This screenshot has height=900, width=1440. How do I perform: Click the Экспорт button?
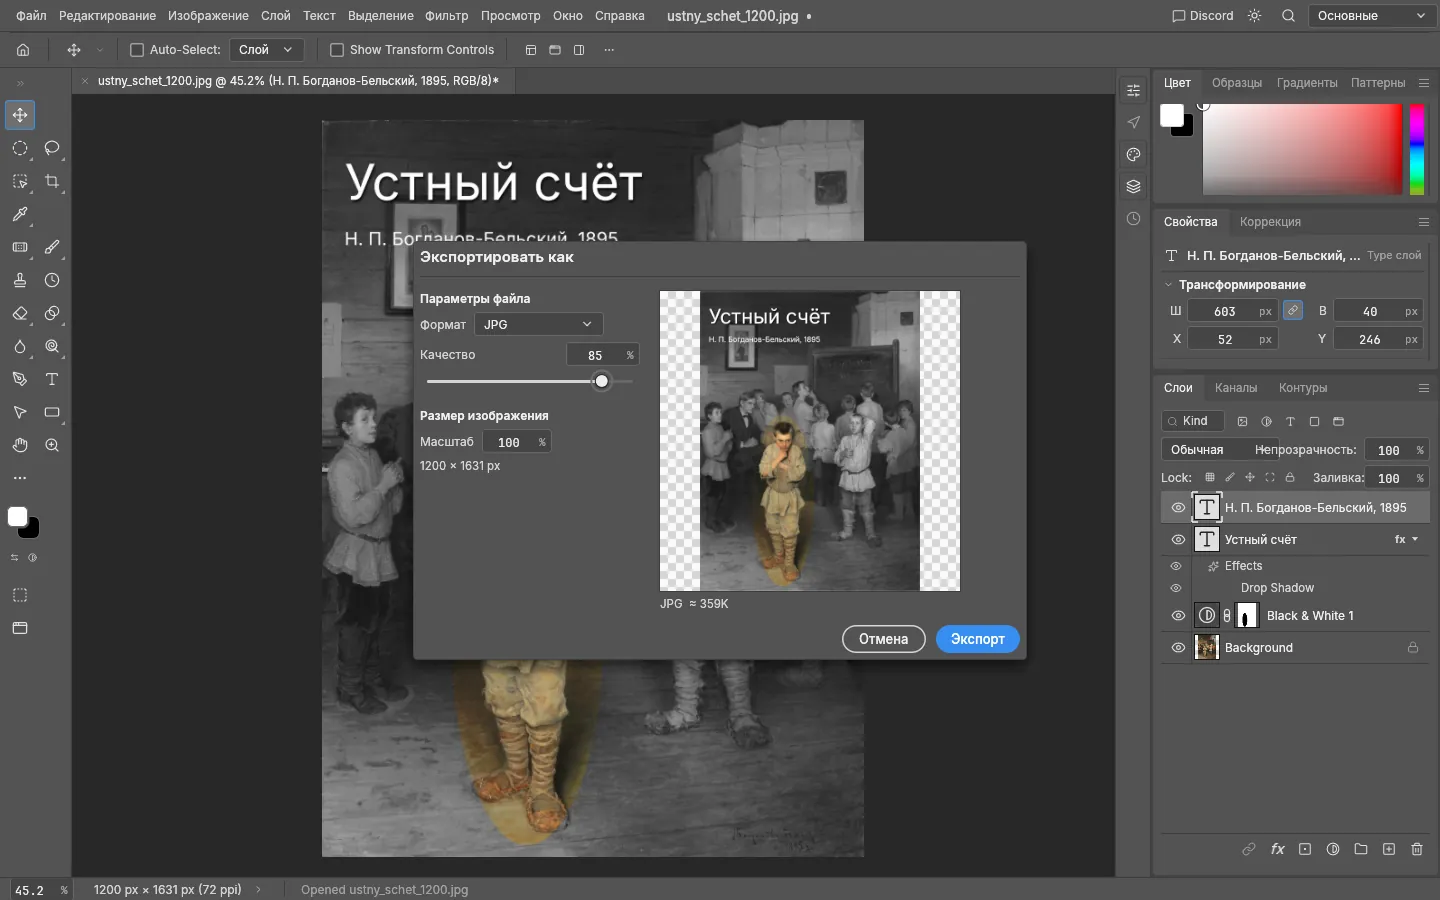point(977,639)
